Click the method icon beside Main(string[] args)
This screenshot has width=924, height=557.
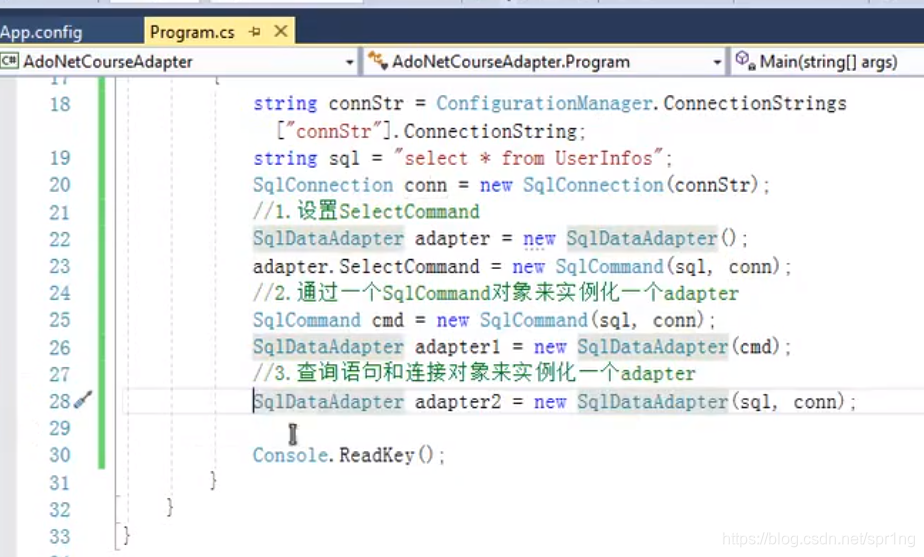(x=745, y=61)
